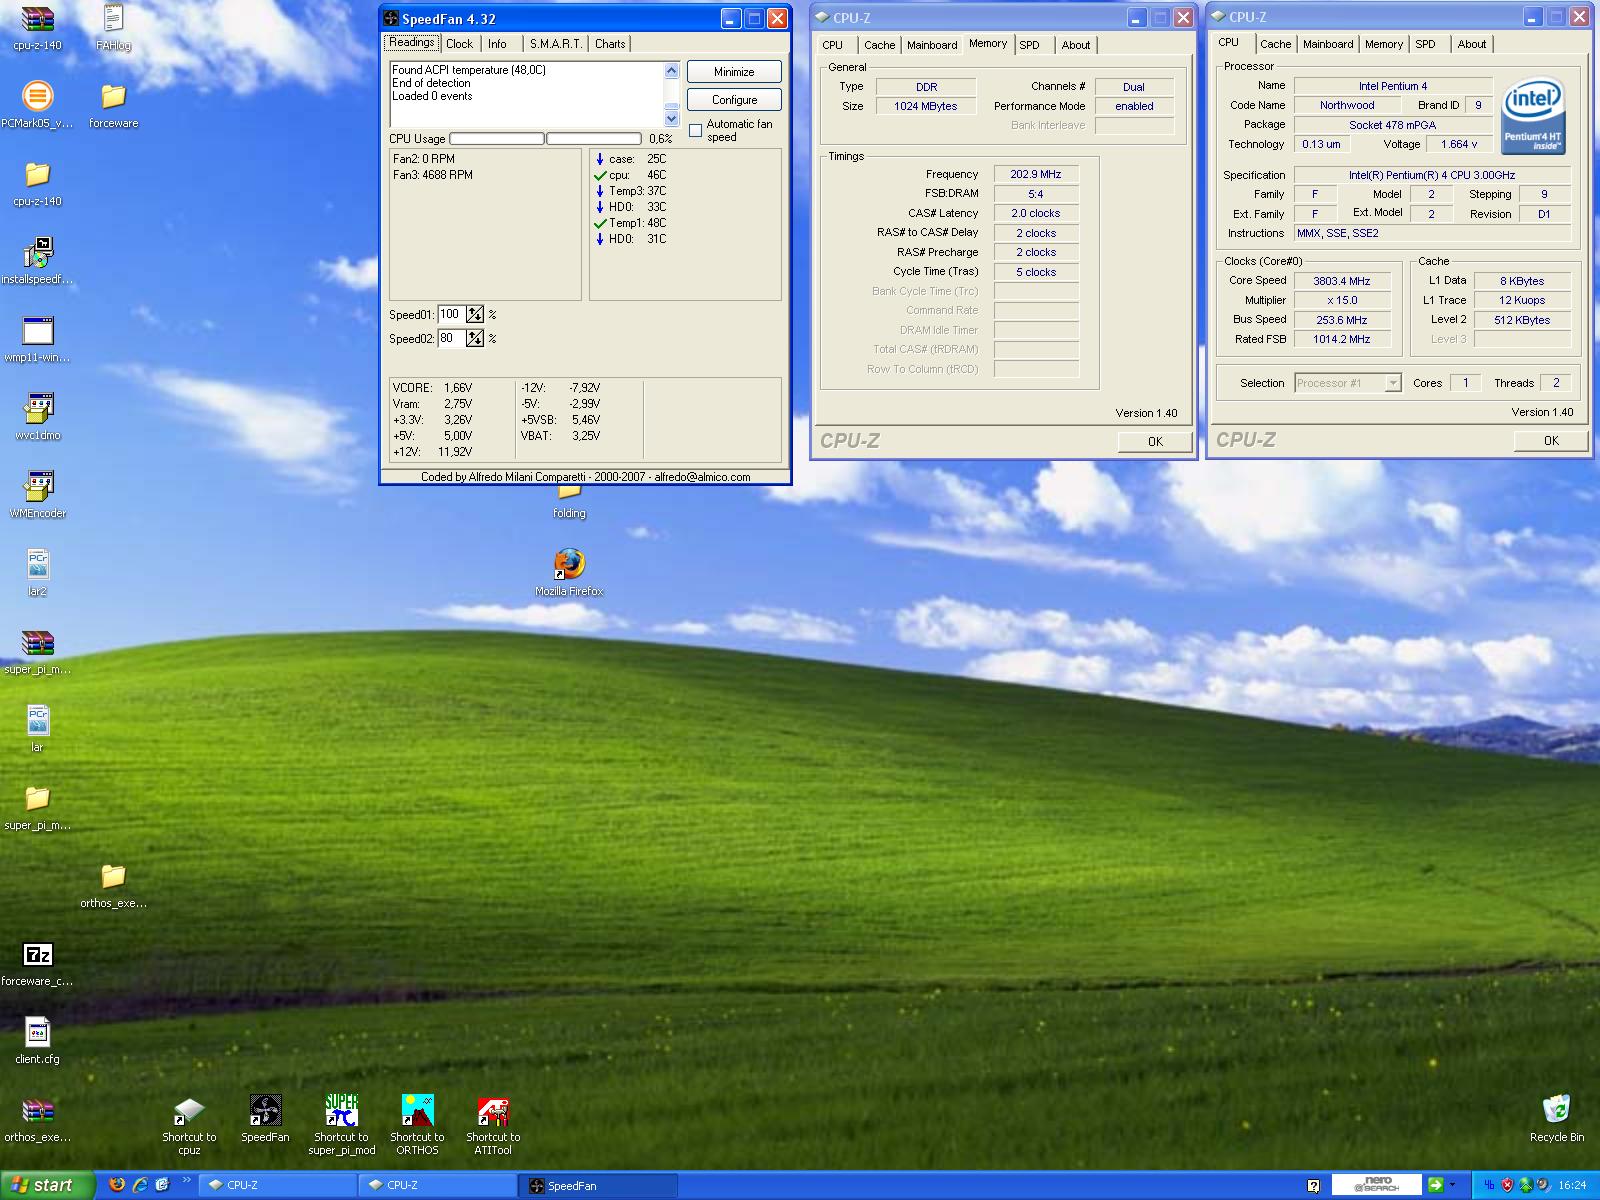
Task: Launch Shortcut to ORTHOS
Action: tap(417, 1124)
